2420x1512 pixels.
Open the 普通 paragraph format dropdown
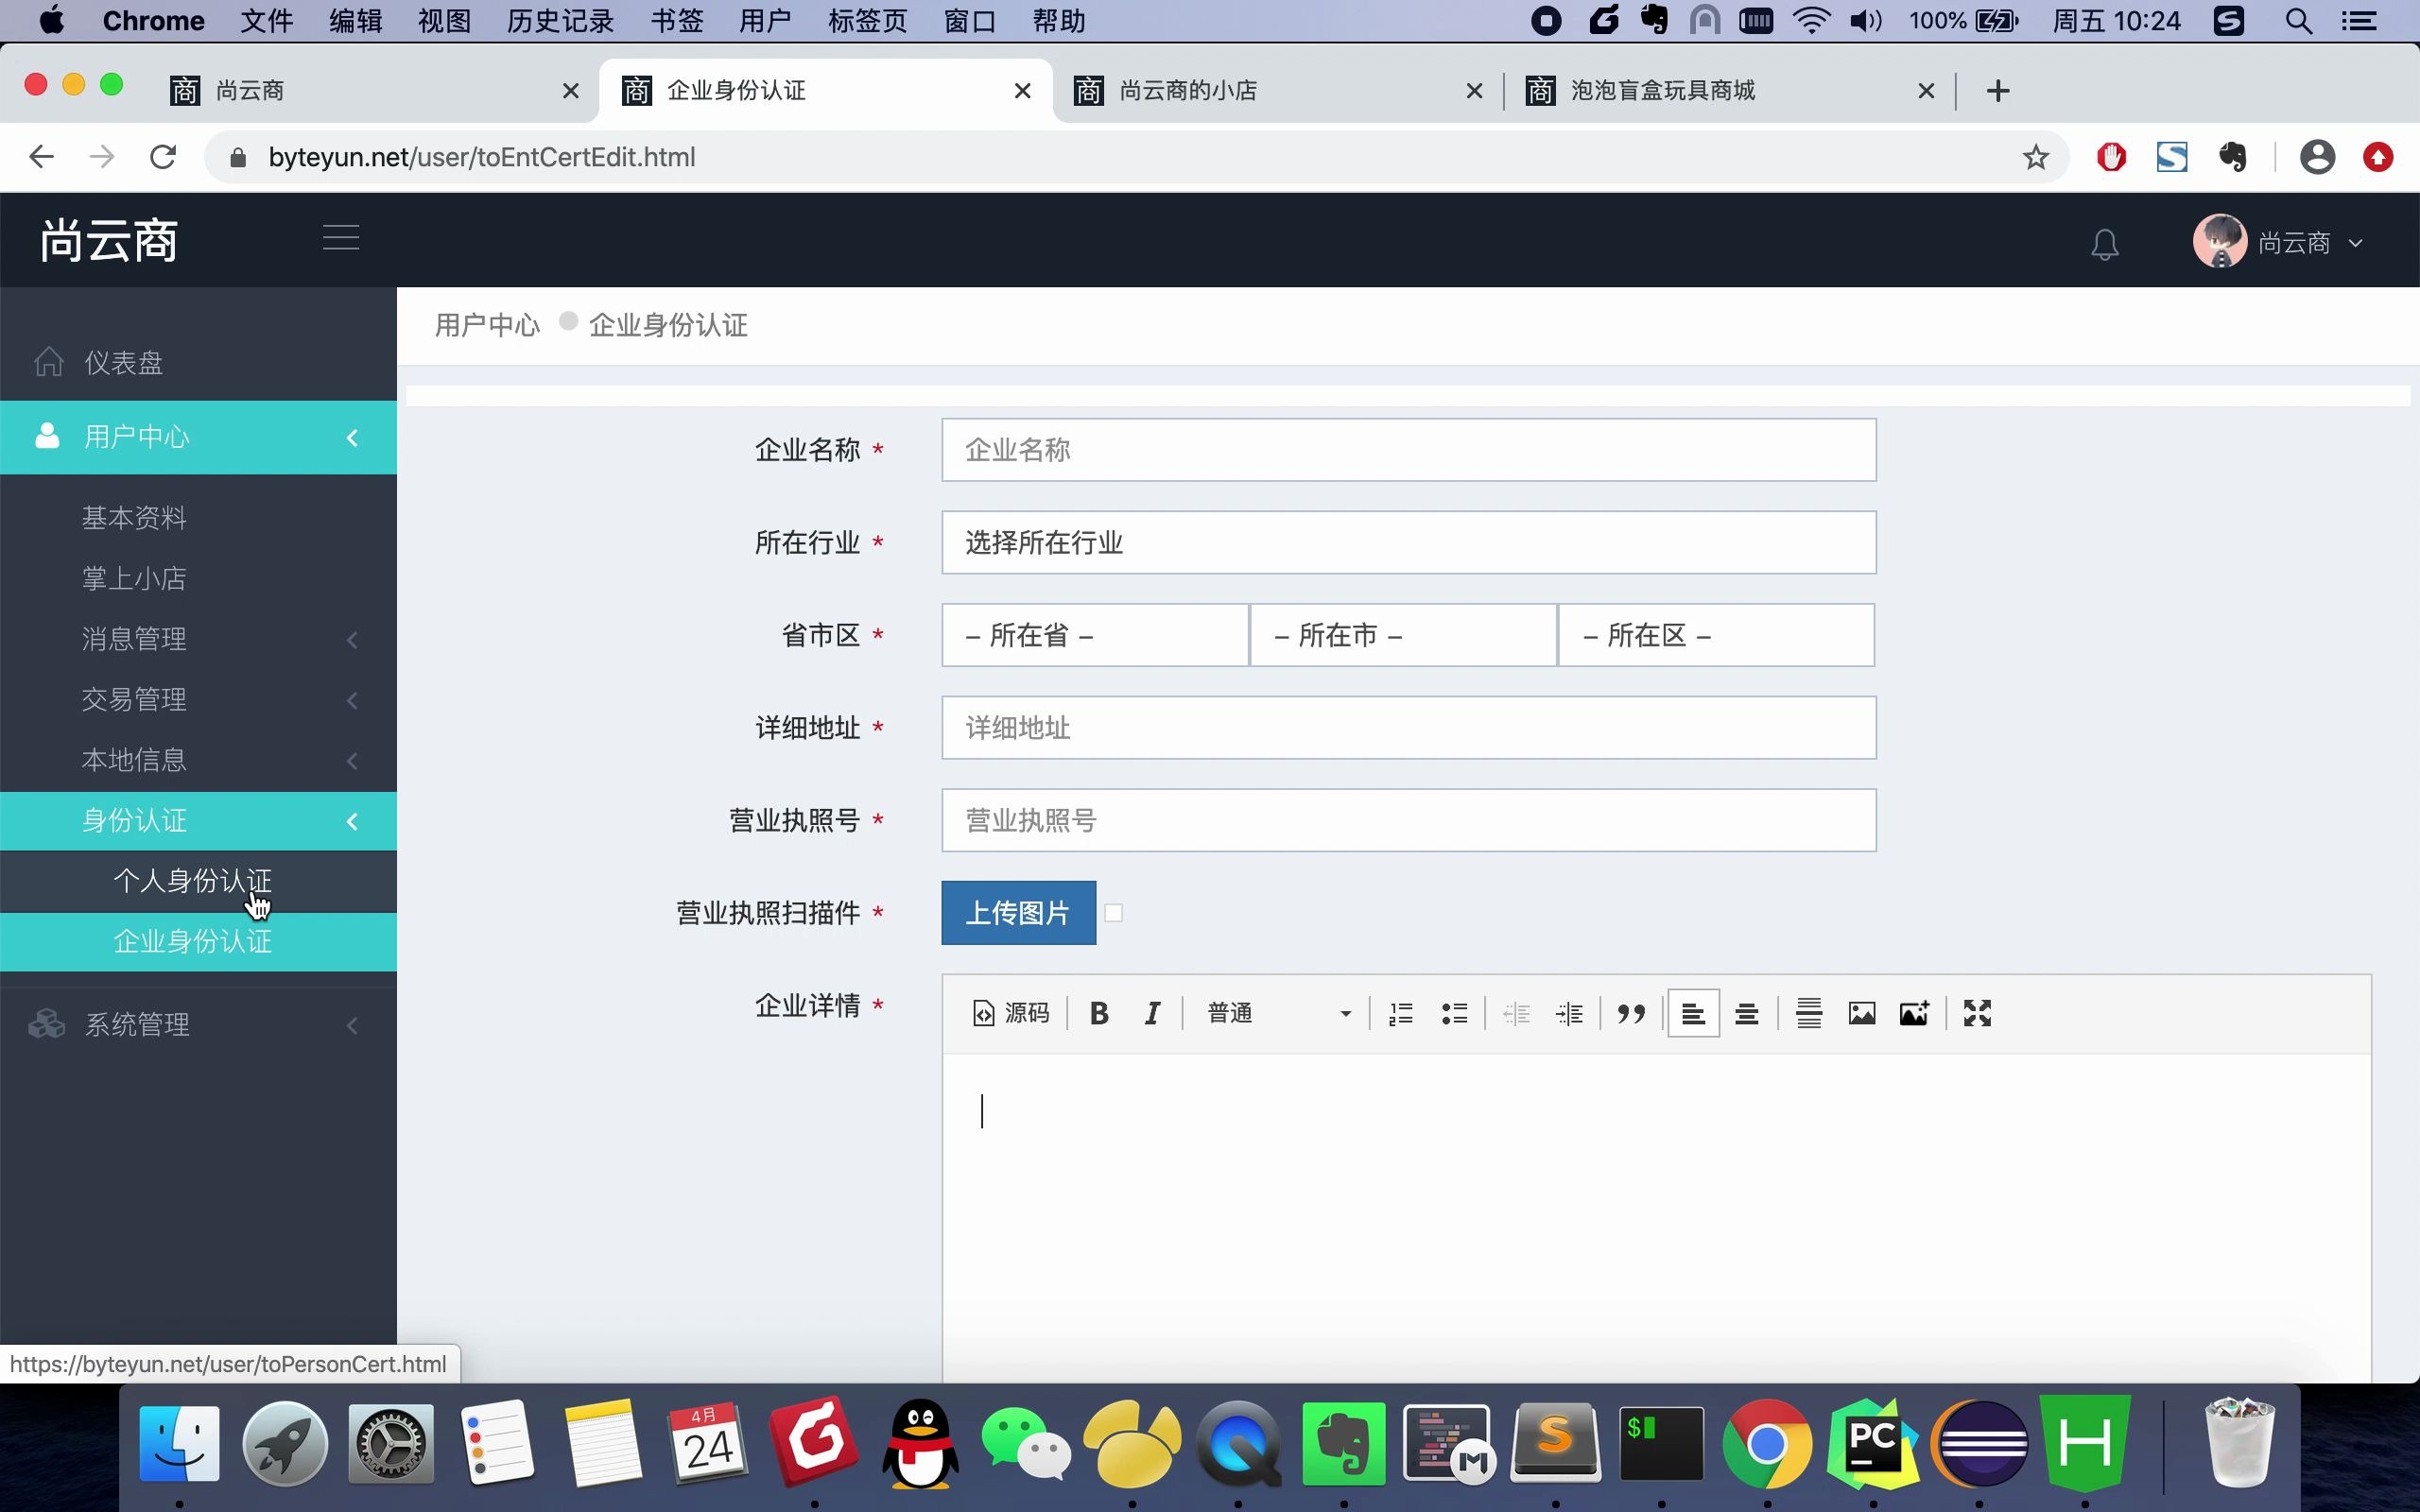[x=1280, y=1012]
